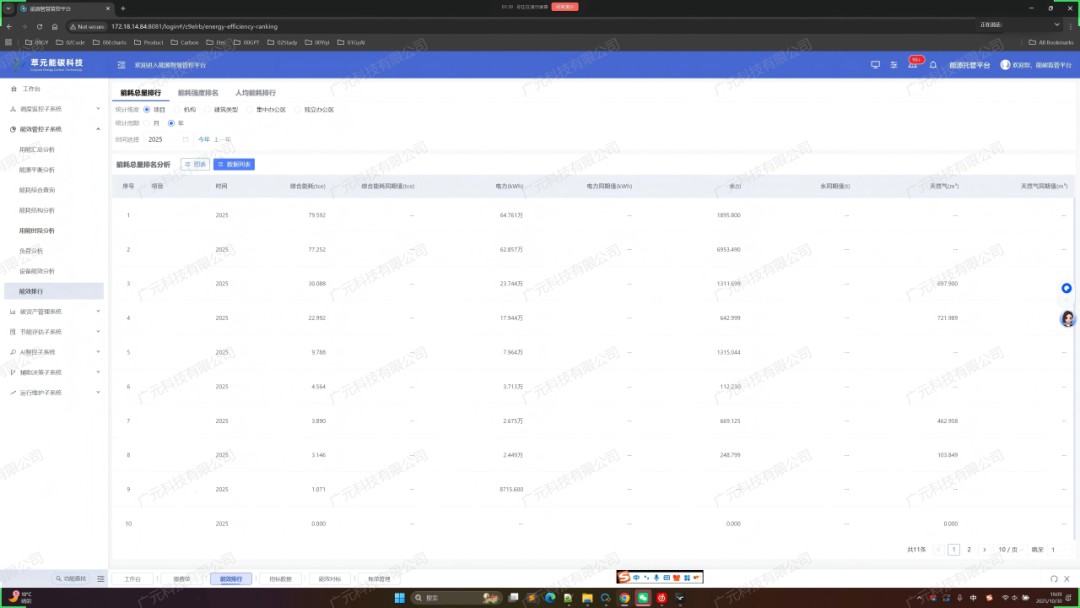1080x608 pixels.
Task: Select 项目 statistics dimension radio
Action: (x=147, y=109)
